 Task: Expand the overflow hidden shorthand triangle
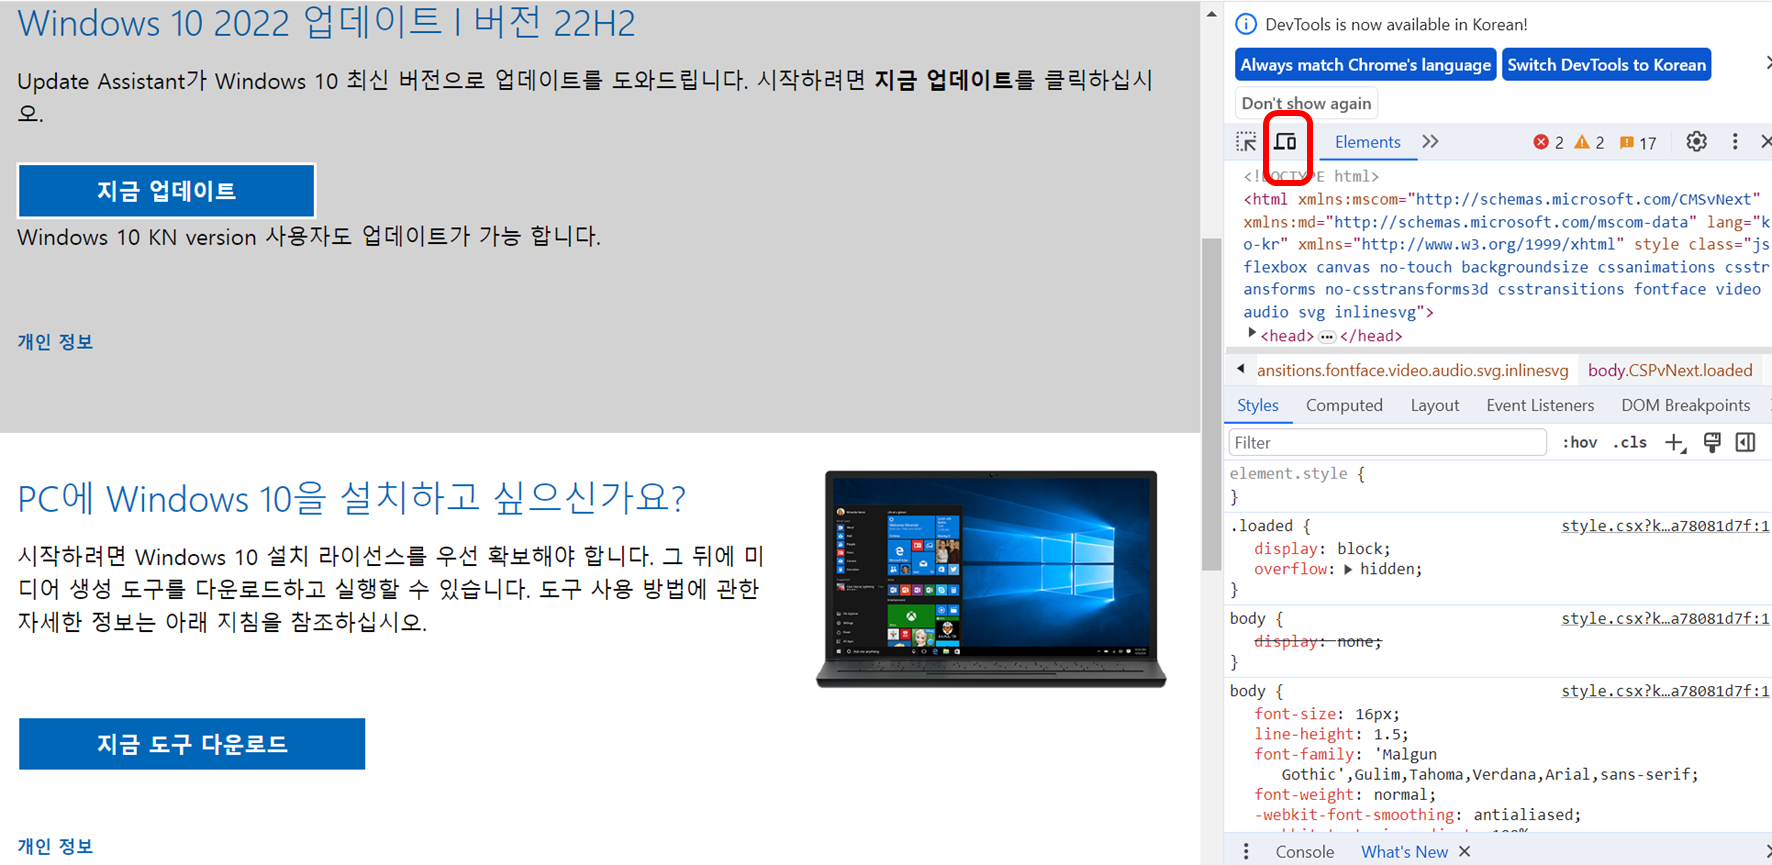(1348, 569)
